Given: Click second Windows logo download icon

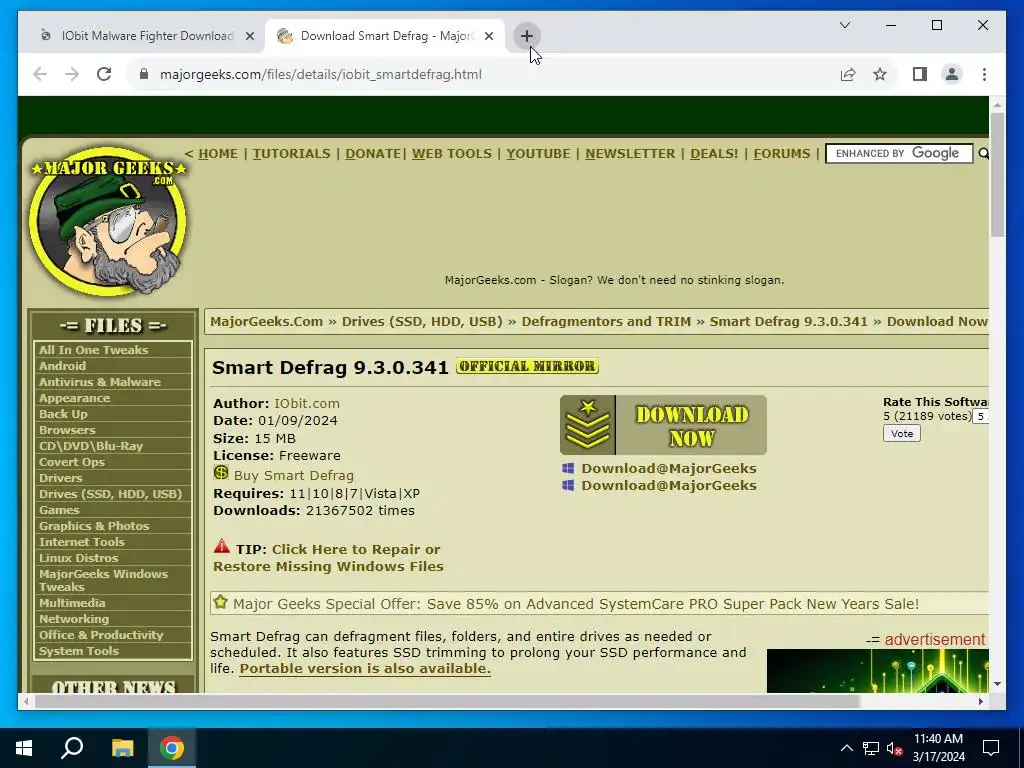Looking at the screenshot, I should (x=568, y=485).
